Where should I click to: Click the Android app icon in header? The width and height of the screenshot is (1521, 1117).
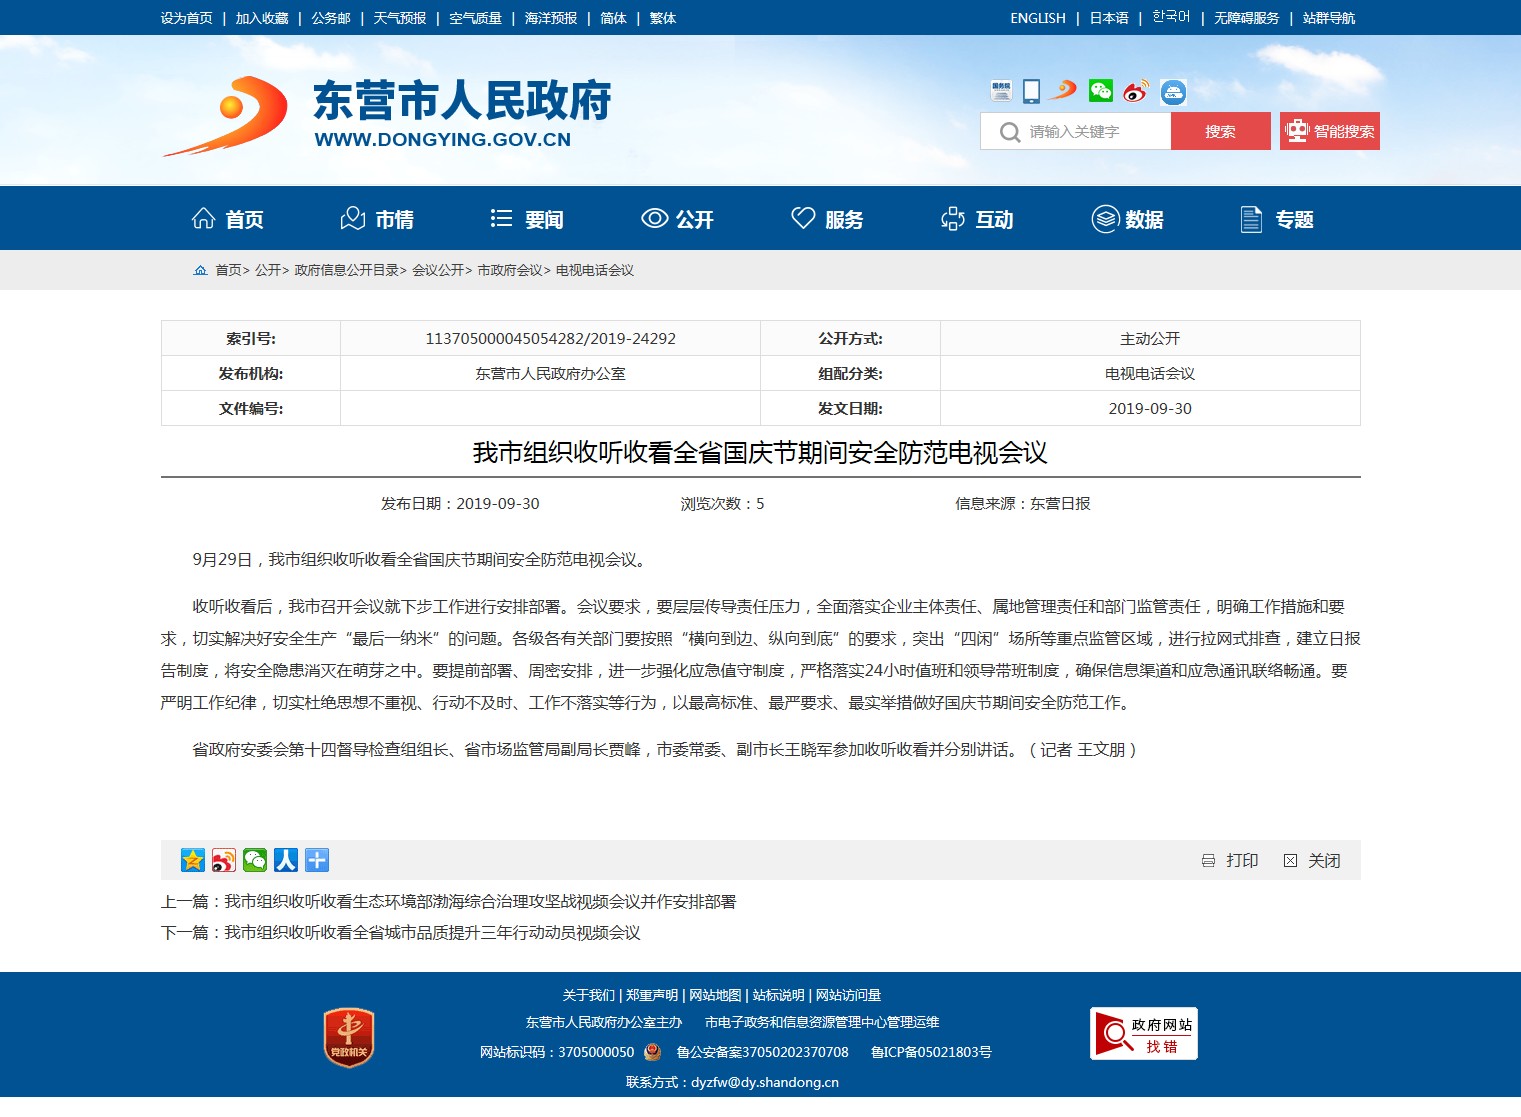pyautogui.click(x=1173, y=92)
